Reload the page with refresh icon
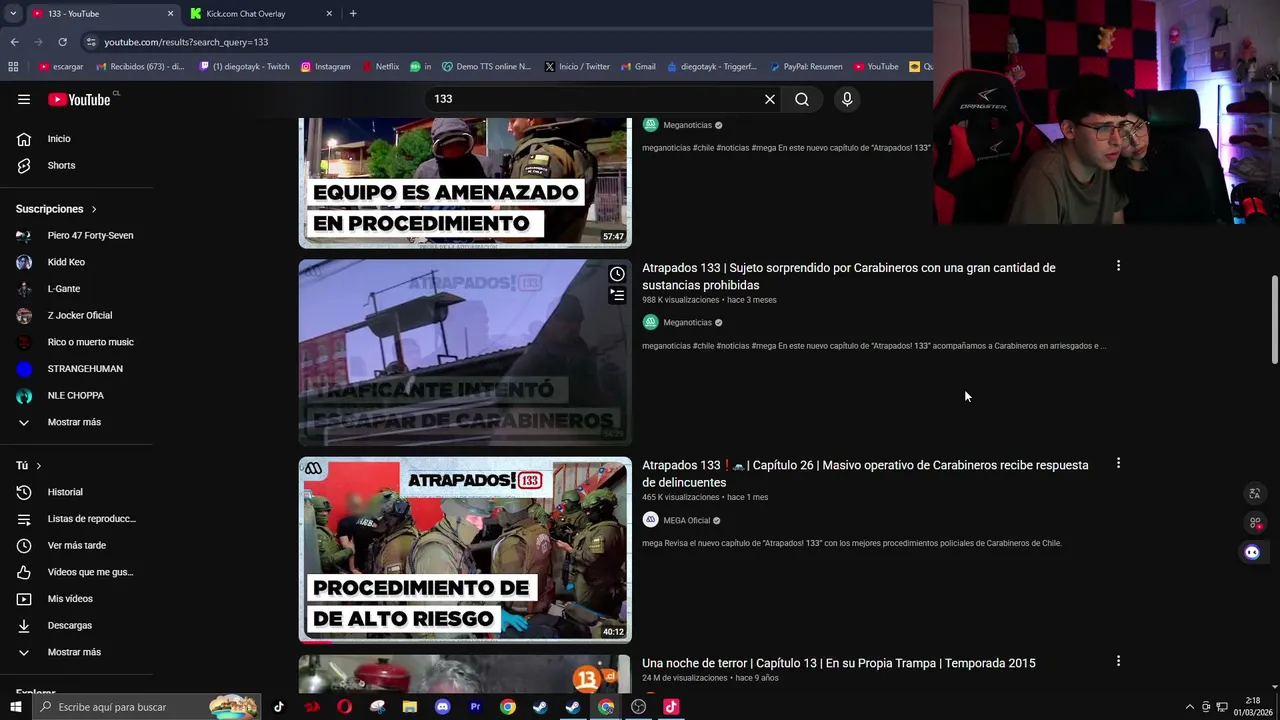The width and height of the screenshot is (1280, 720). (62, 42)
